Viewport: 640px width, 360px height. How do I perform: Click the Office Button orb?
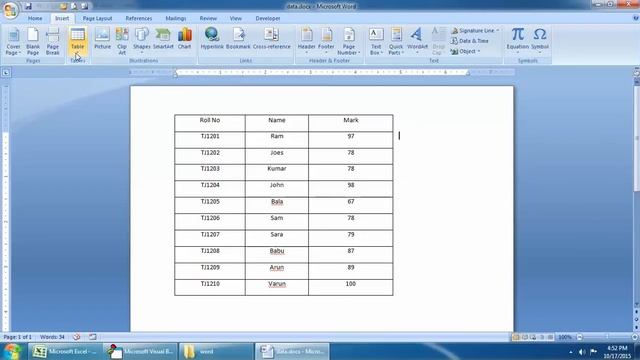pyautogui.click(x=10, y=10)
